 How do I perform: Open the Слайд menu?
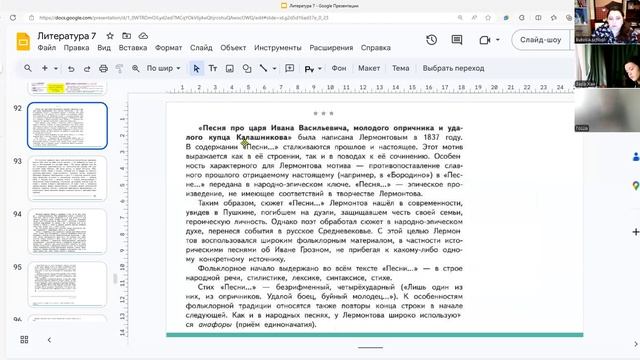[201, 48]
